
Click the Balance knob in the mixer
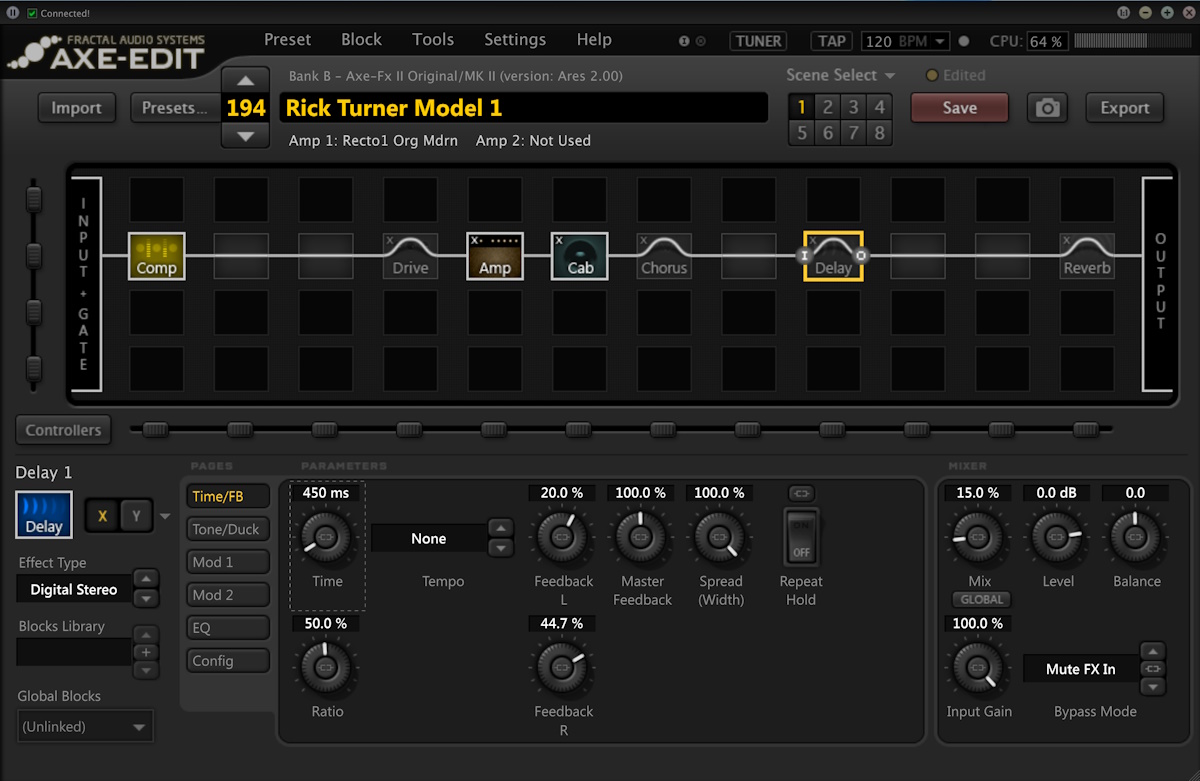point(1136,537)
